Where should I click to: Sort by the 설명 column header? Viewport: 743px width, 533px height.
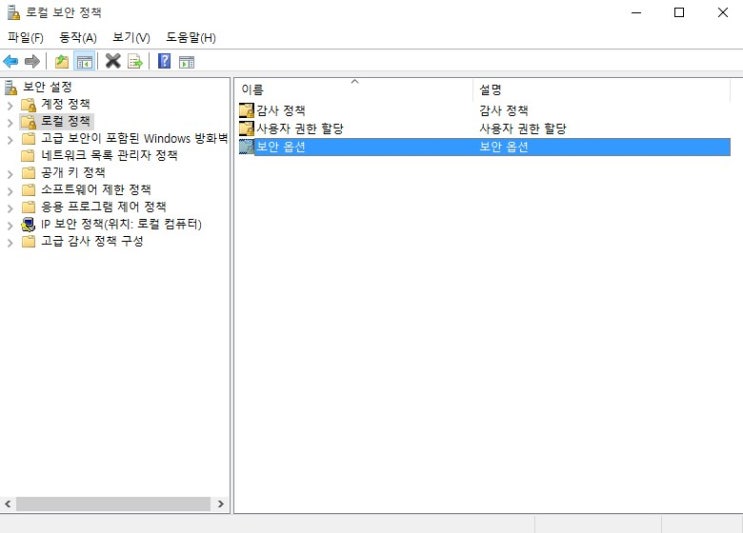pyautogui.click(x=601, y=89)
